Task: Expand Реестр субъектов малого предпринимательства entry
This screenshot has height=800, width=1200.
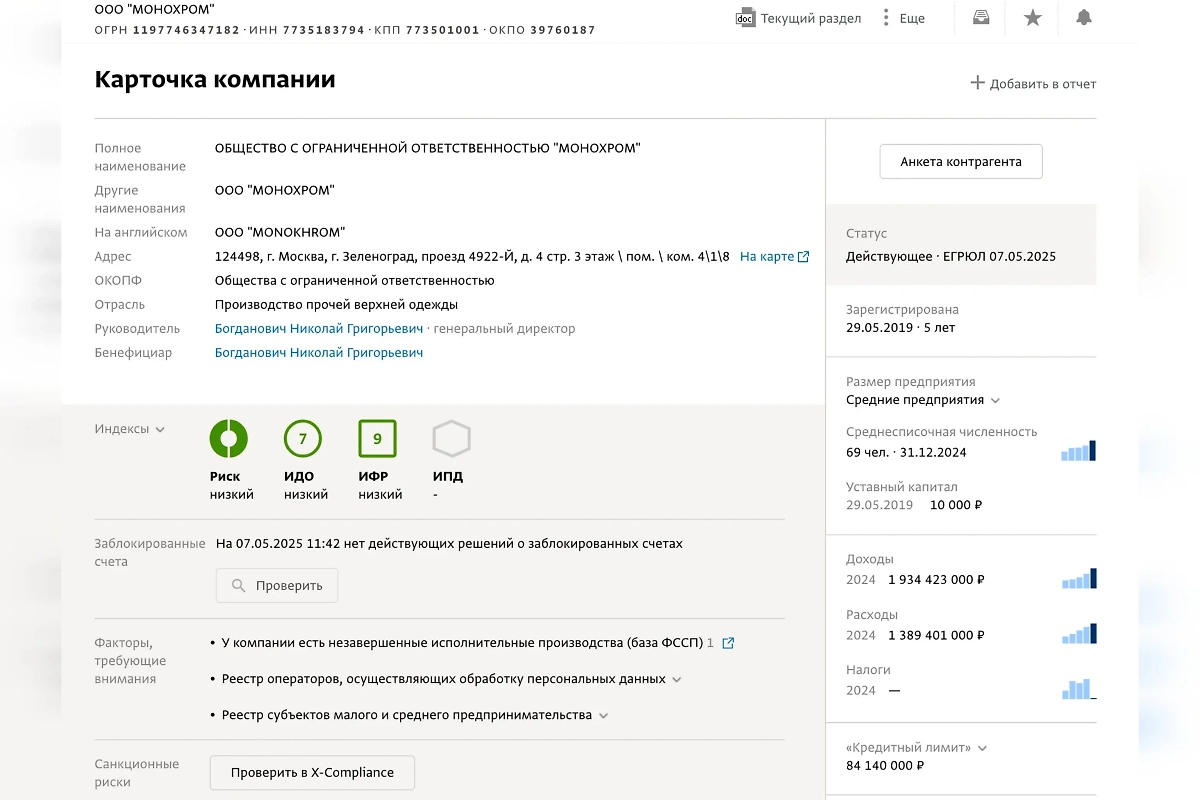Action: 604,715
